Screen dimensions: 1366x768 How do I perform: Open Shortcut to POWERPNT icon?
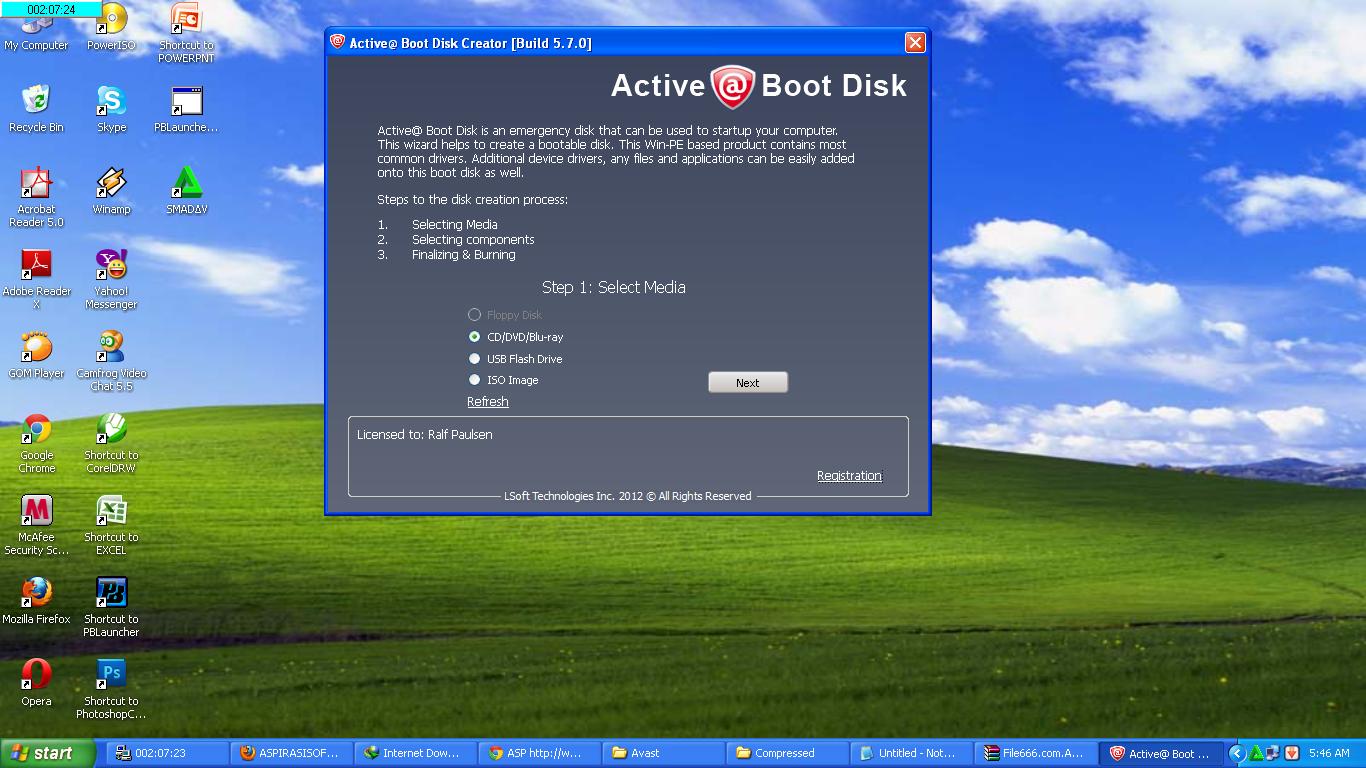pos(186,33)
